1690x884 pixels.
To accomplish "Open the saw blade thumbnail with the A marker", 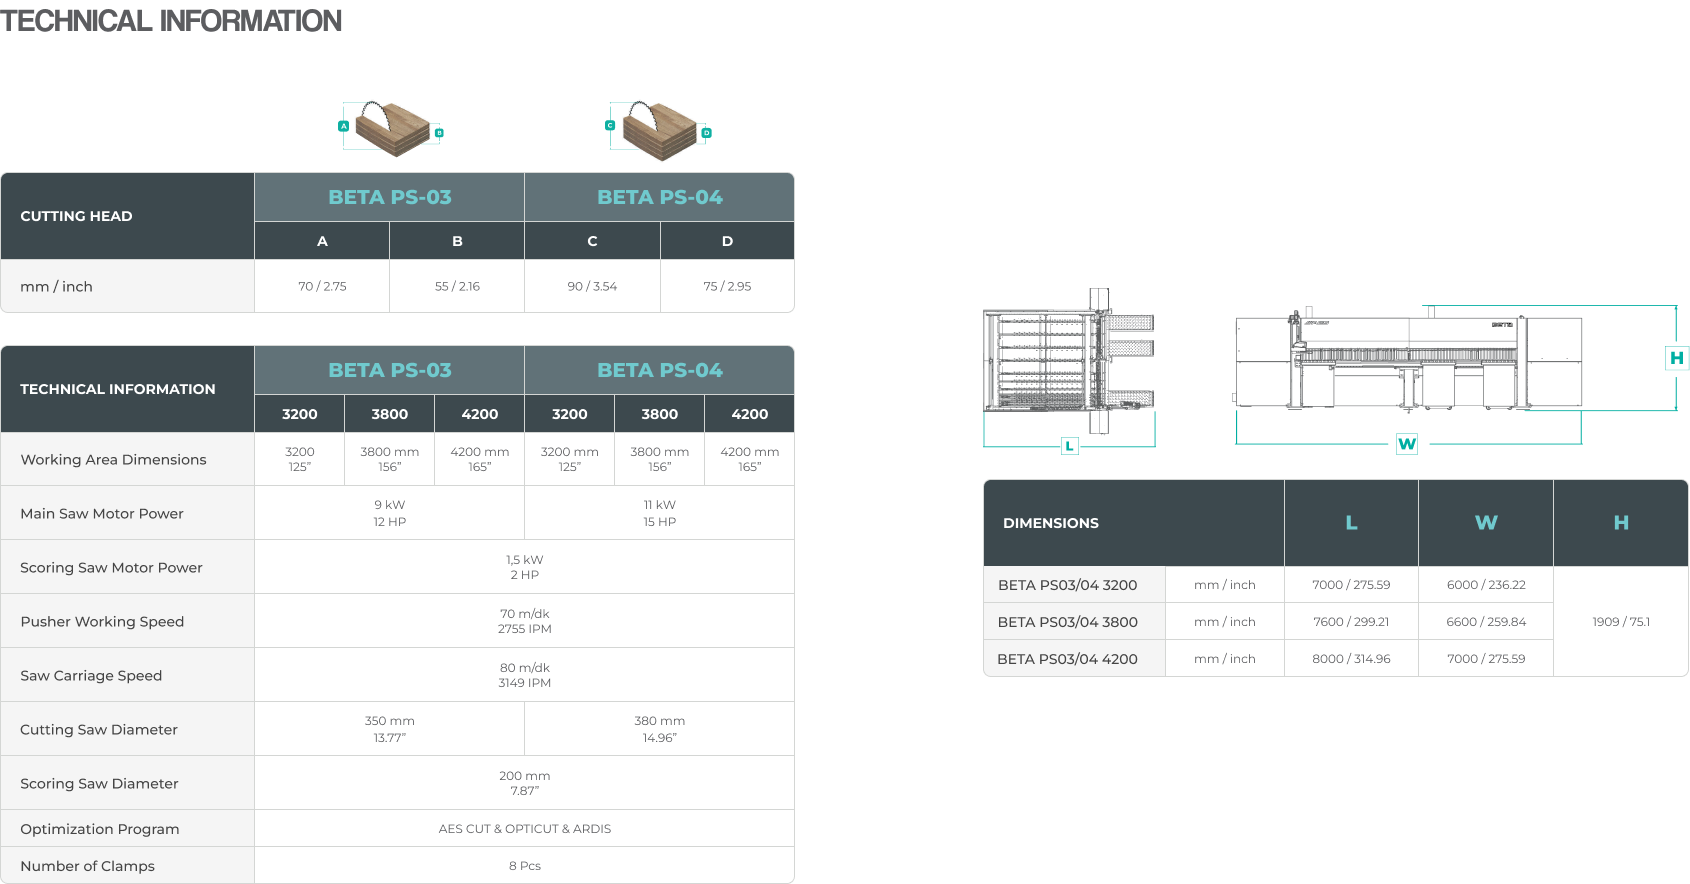I will 396,126.
